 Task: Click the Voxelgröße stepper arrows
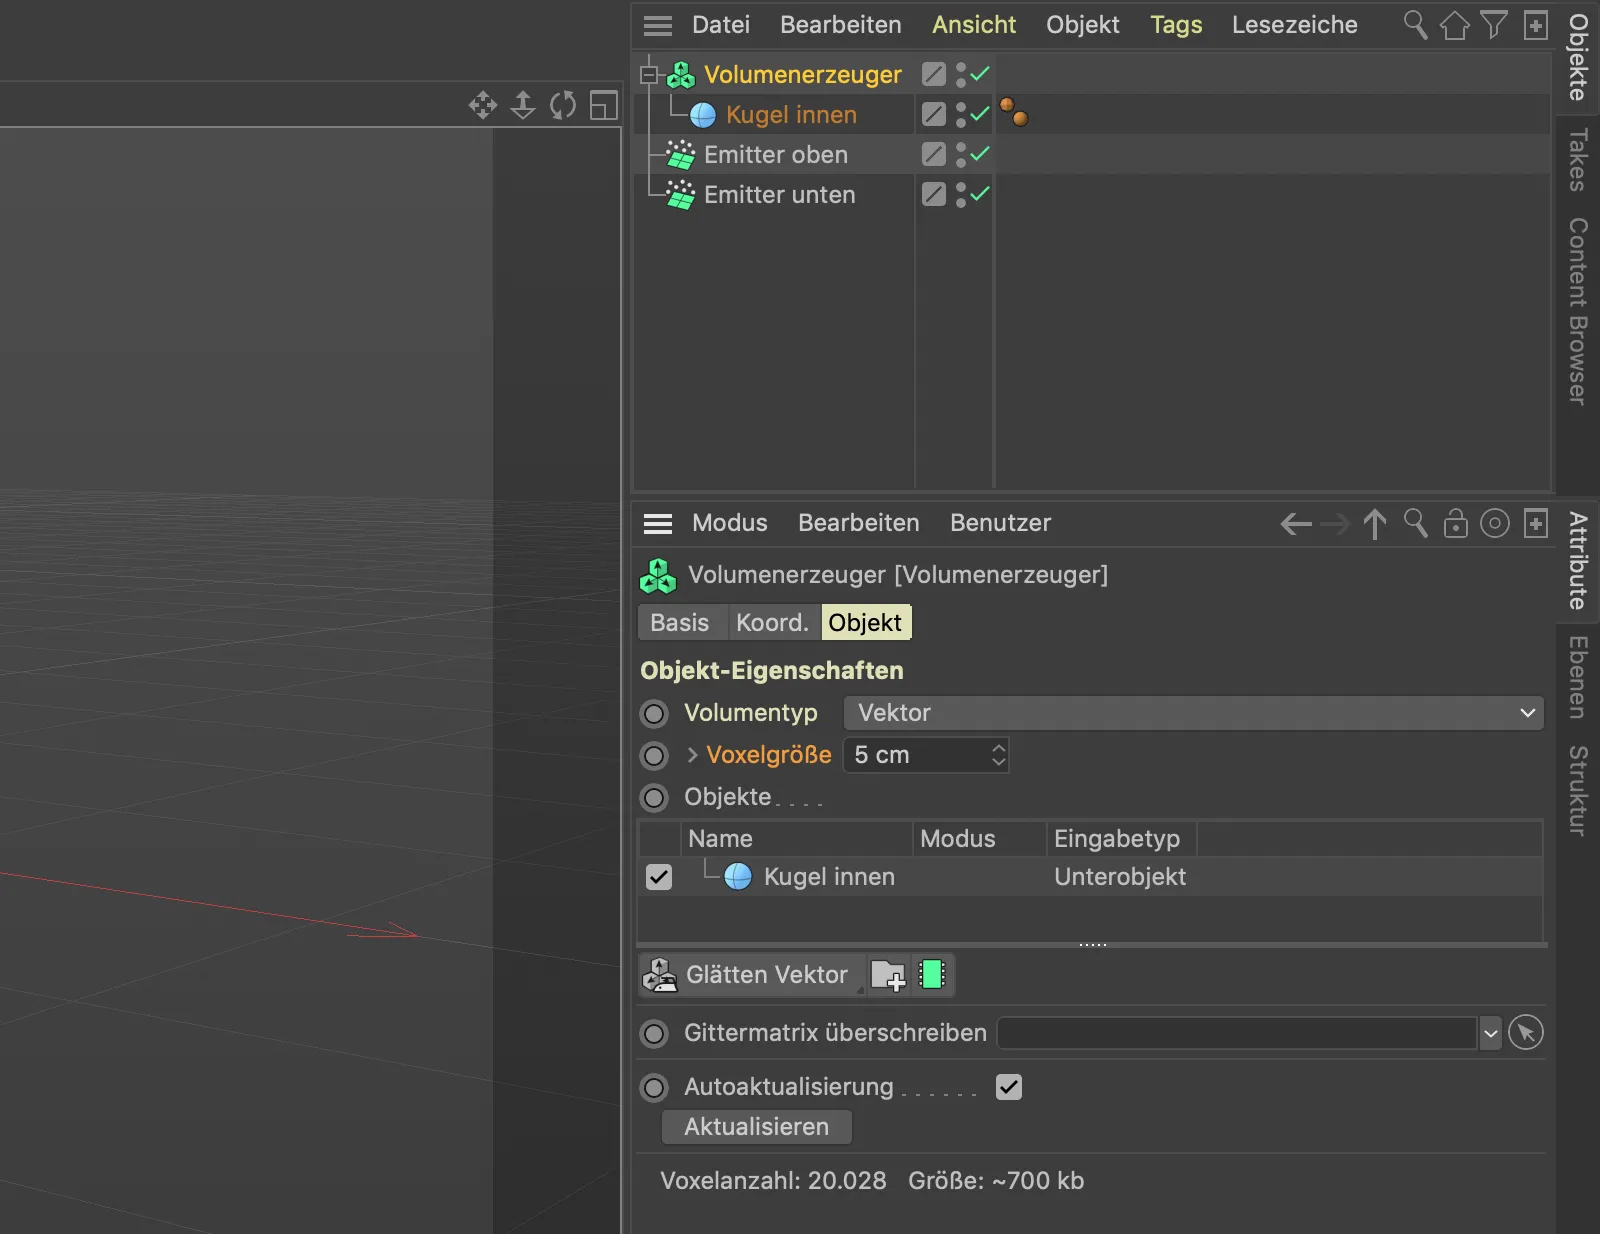(x=998, y=755)
